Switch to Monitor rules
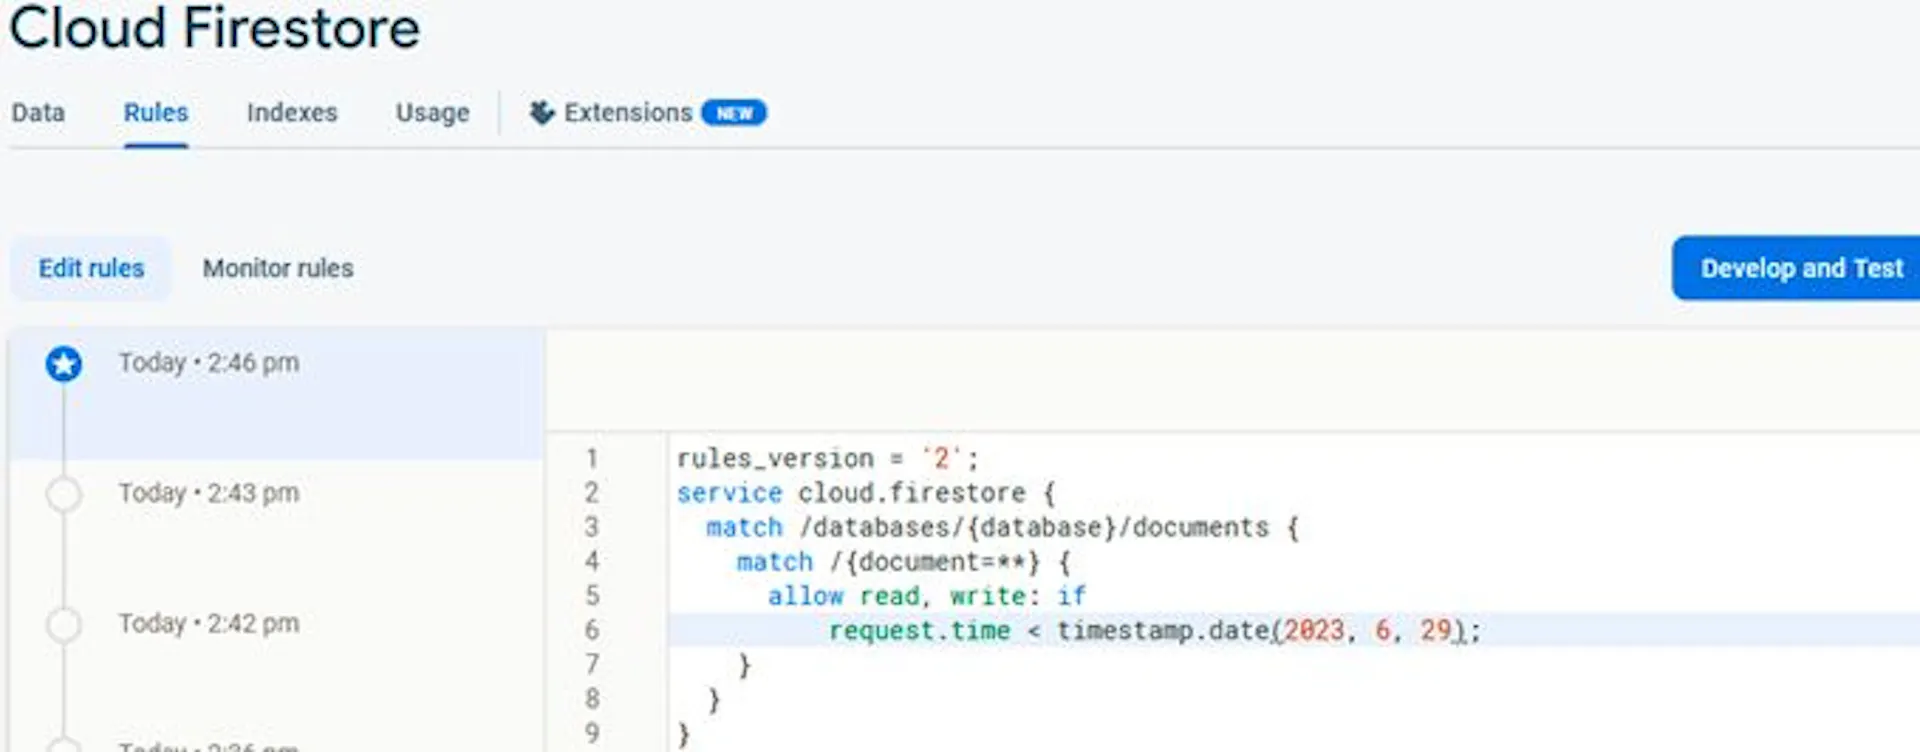Screen dimensions: 1920x752 tap(278, 268)
